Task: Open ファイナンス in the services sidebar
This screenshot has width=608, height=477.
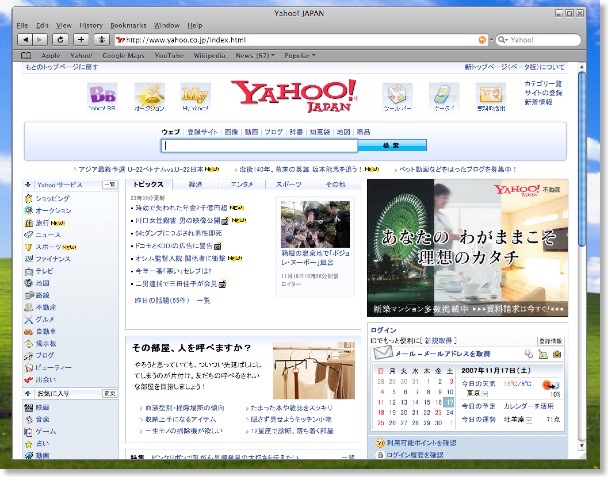Action: tap(53, 259)
